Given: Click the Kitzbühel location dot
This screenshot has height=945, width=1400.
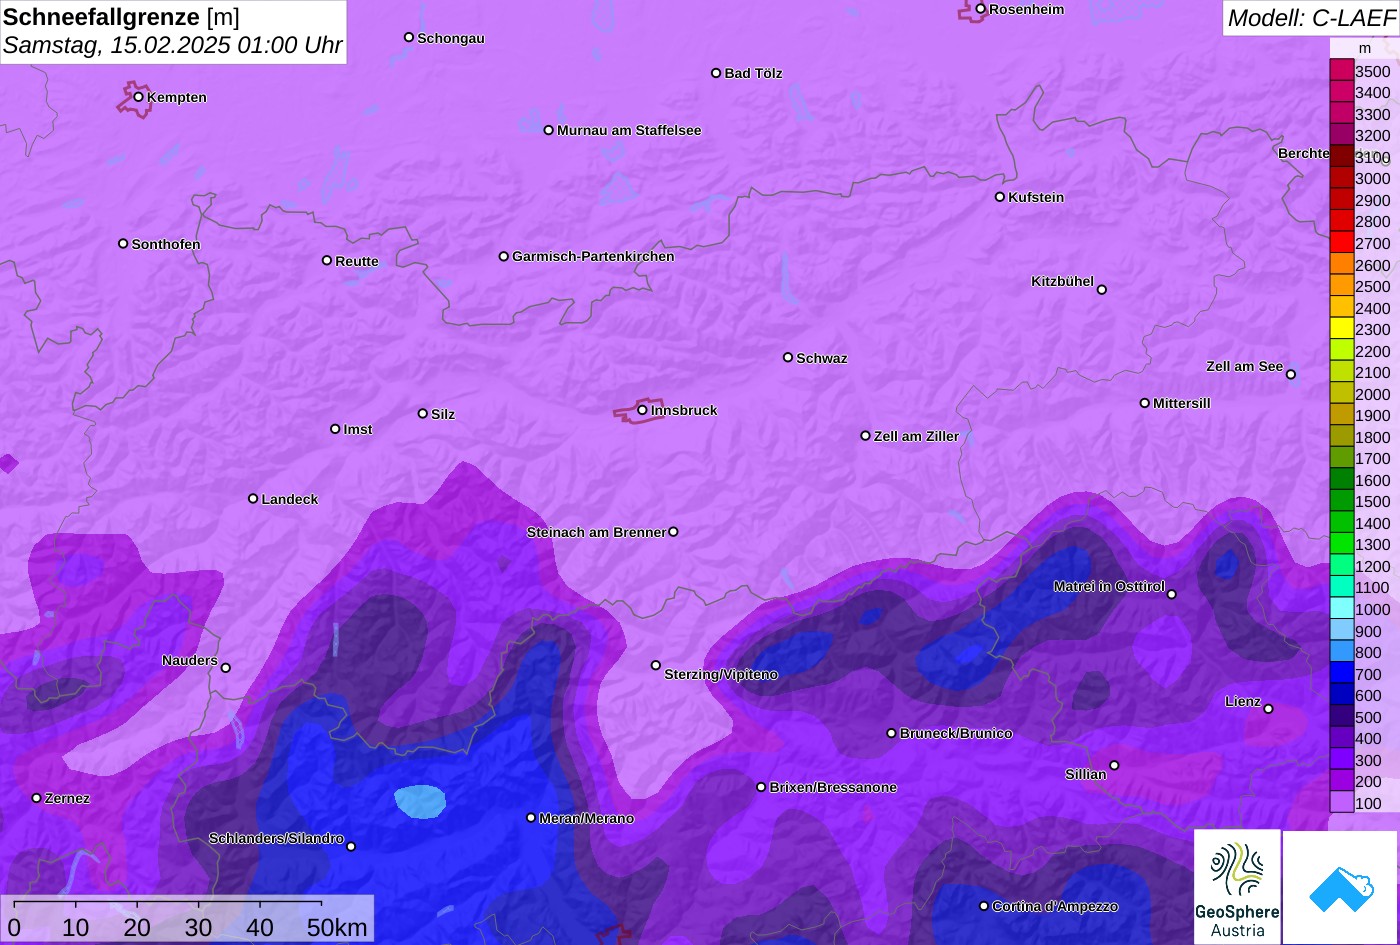Looking at the screenshot, I should pos(1102,290).
